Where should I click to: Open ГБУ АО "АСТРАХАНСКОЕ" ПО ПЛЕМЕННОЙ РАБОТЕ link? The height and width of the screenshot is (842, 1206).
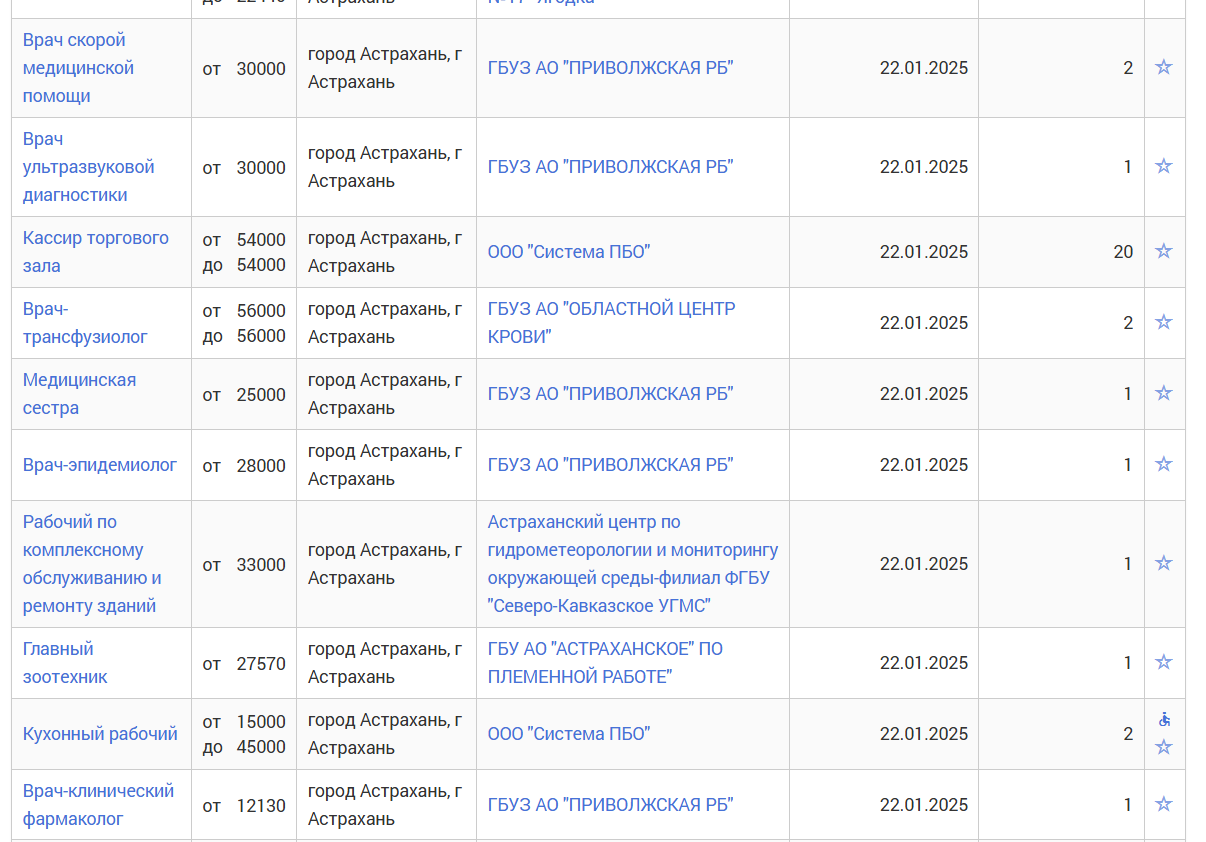coord(605,663)
